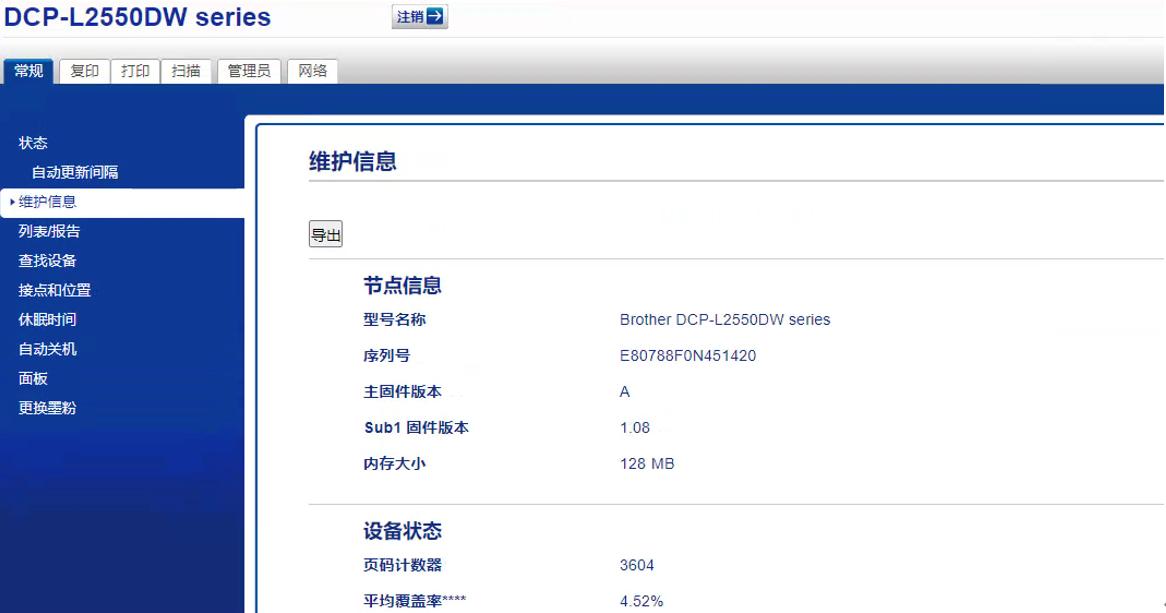Open the 打印 tab
The width and height of the screenshot is (1166, 613).
click(x=135, y=71)
